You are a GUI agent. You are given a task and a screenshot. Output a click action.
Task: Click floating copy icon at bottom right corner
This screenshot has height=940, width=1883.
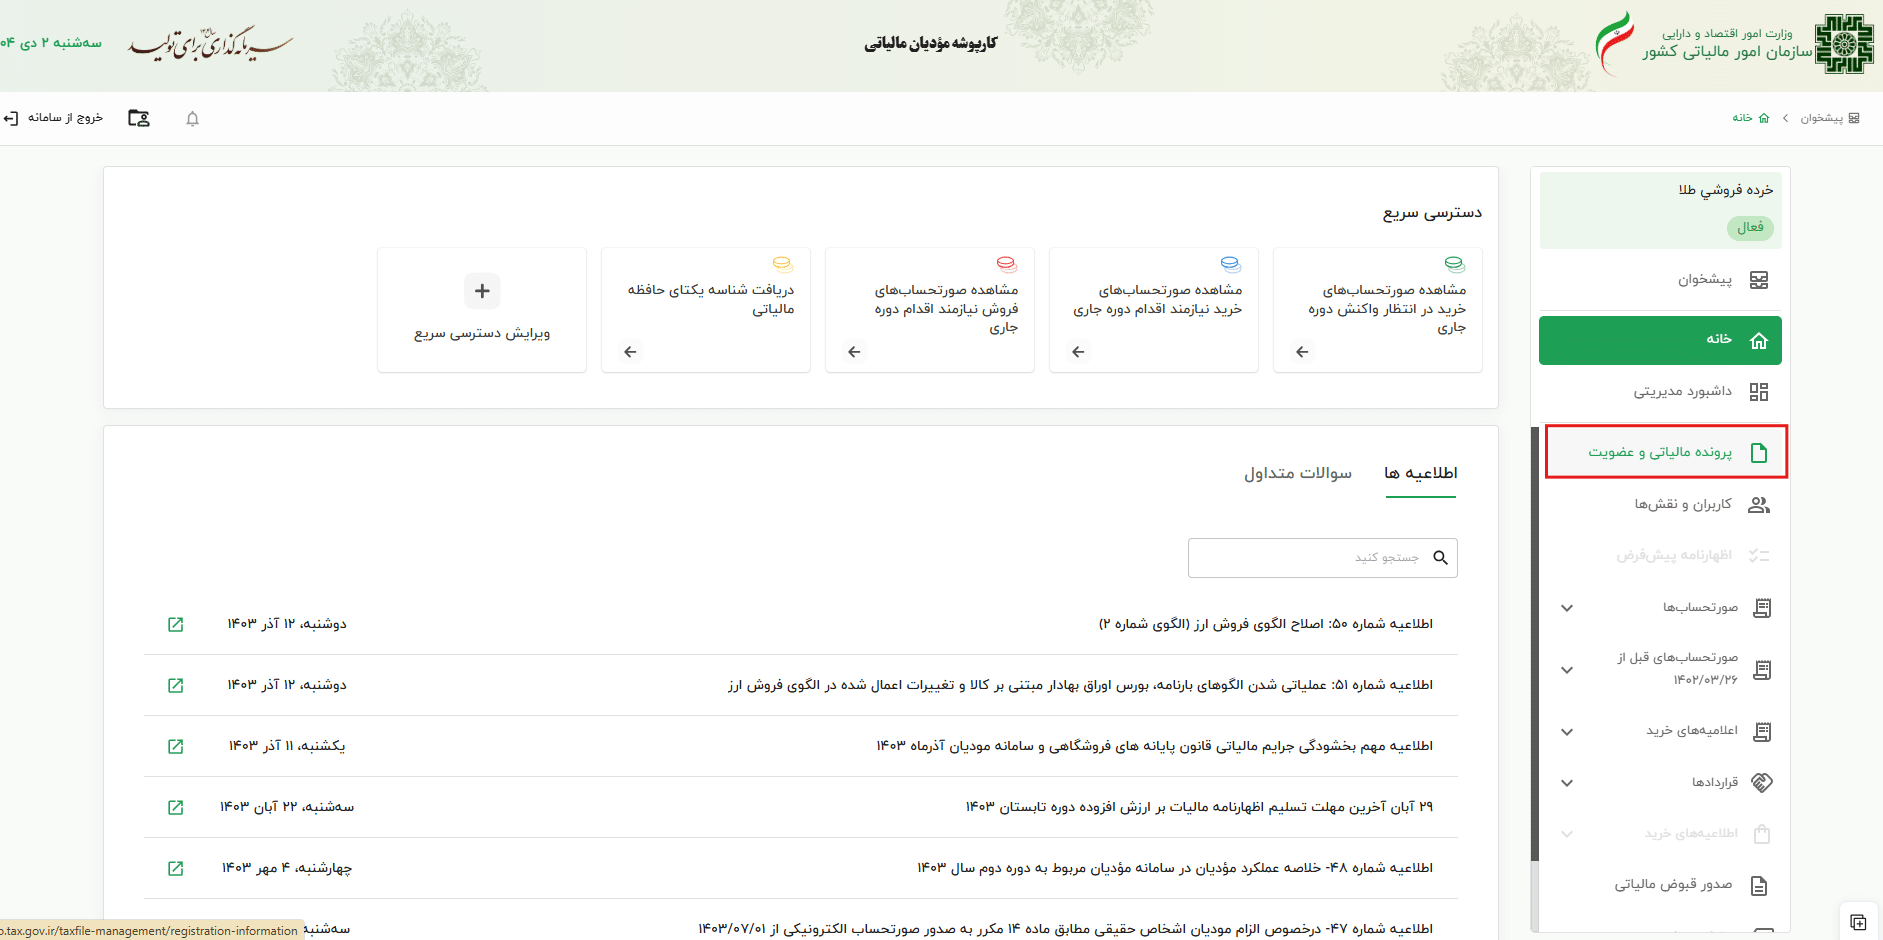(1858, 922)
